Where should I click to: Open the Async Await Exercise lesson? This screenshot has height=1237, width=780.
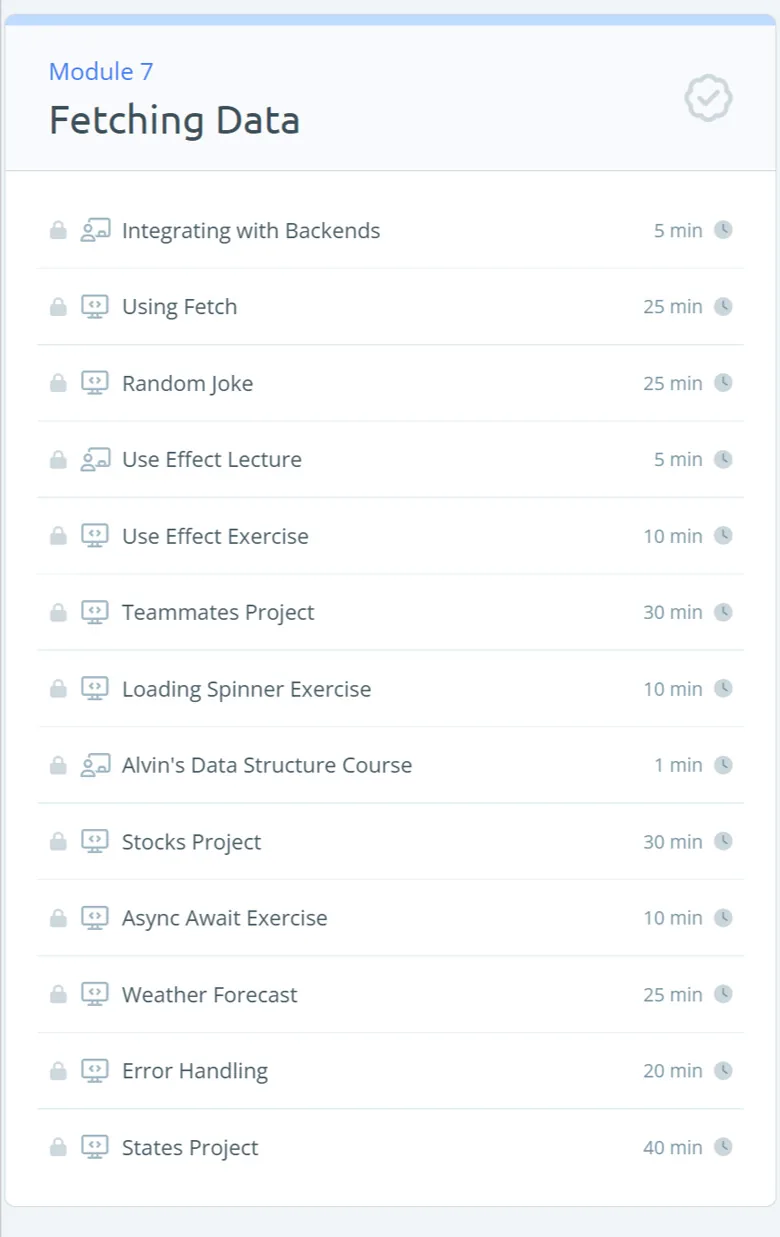[x=390, y=918]
